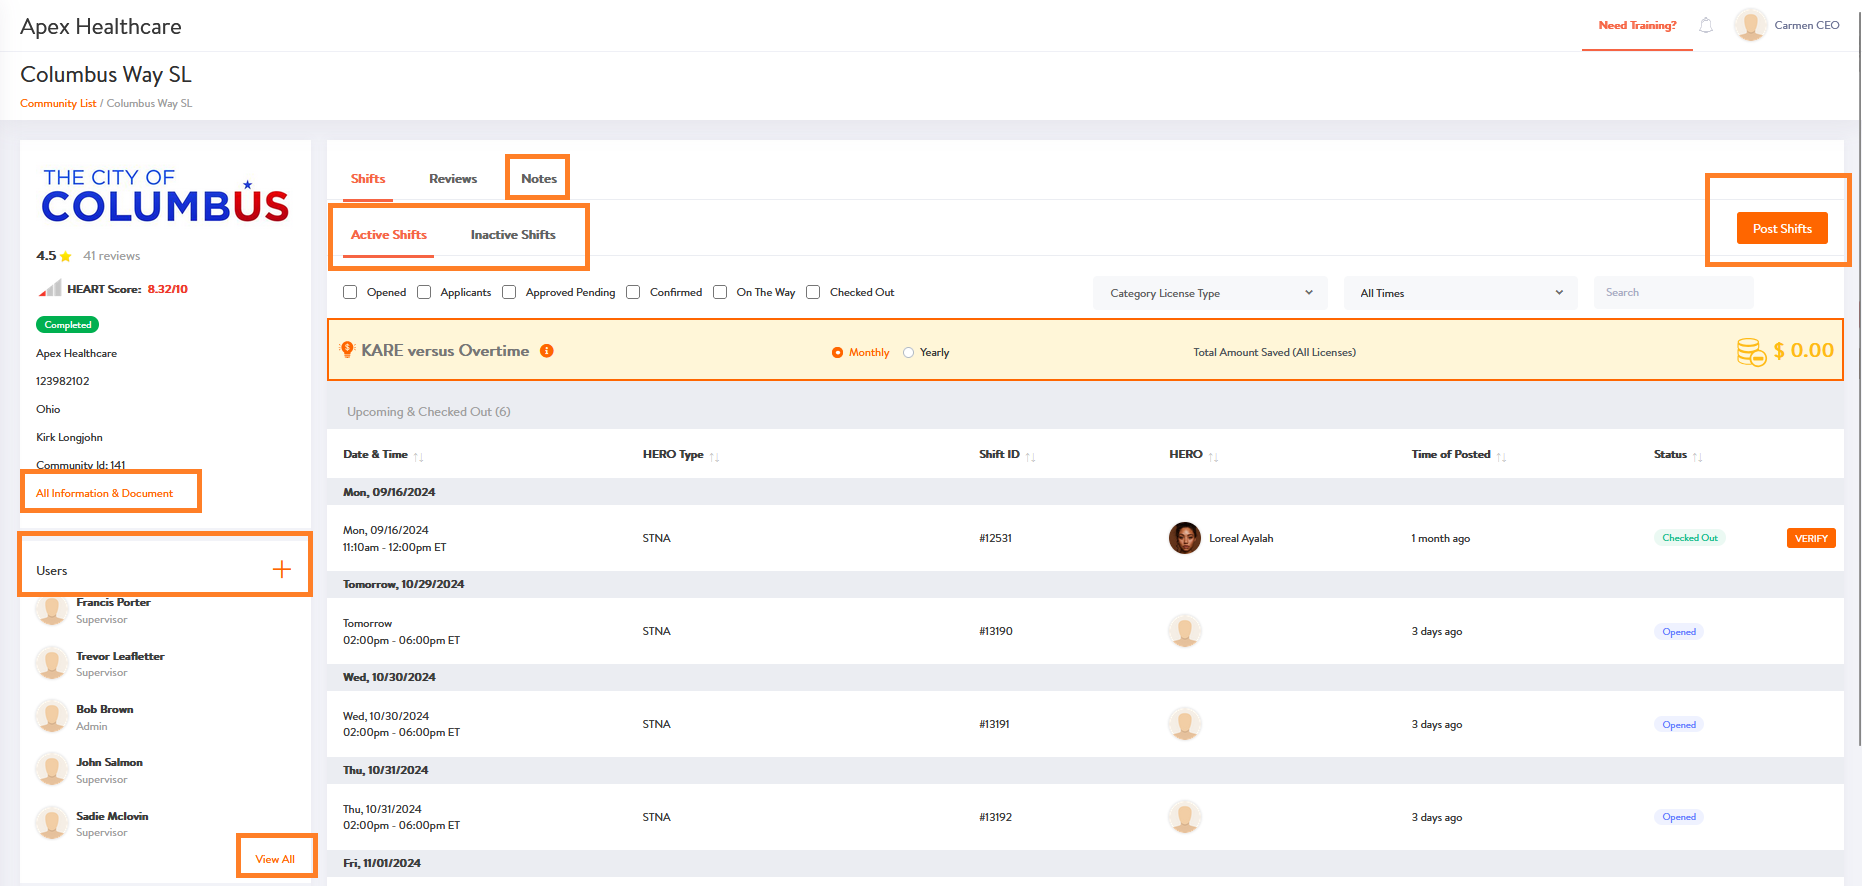1862x886 pixels.
Task: Open Loreal Ayalah's profile photo
Action: click(x=1185, y=538)
